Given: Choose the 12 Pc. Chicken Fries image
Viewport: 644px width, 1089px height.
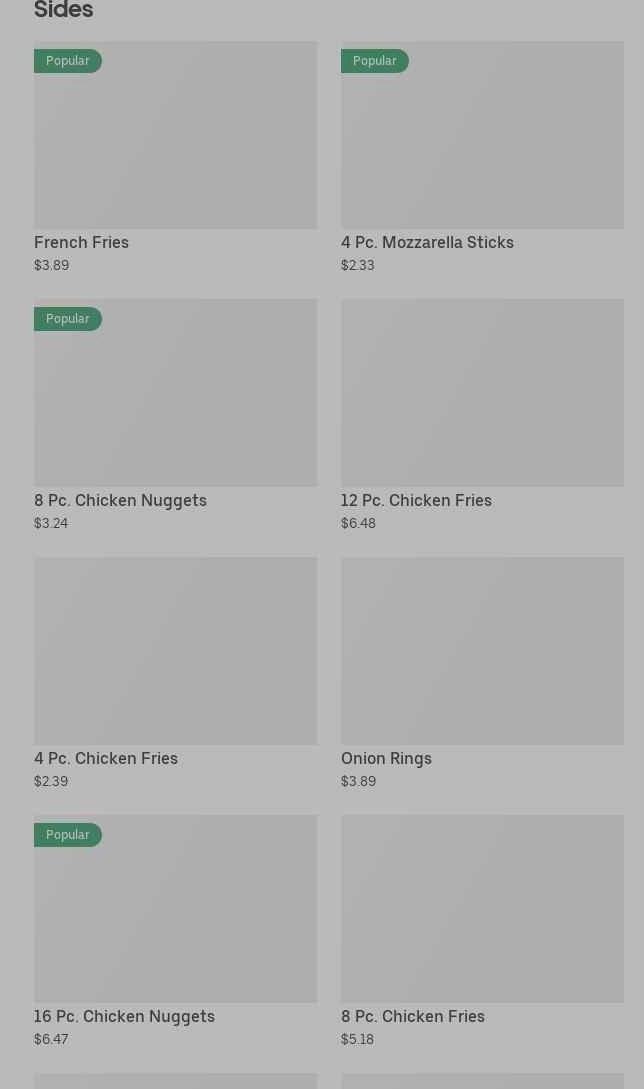Looking at the screenshot, I should (x=482, y=393).
